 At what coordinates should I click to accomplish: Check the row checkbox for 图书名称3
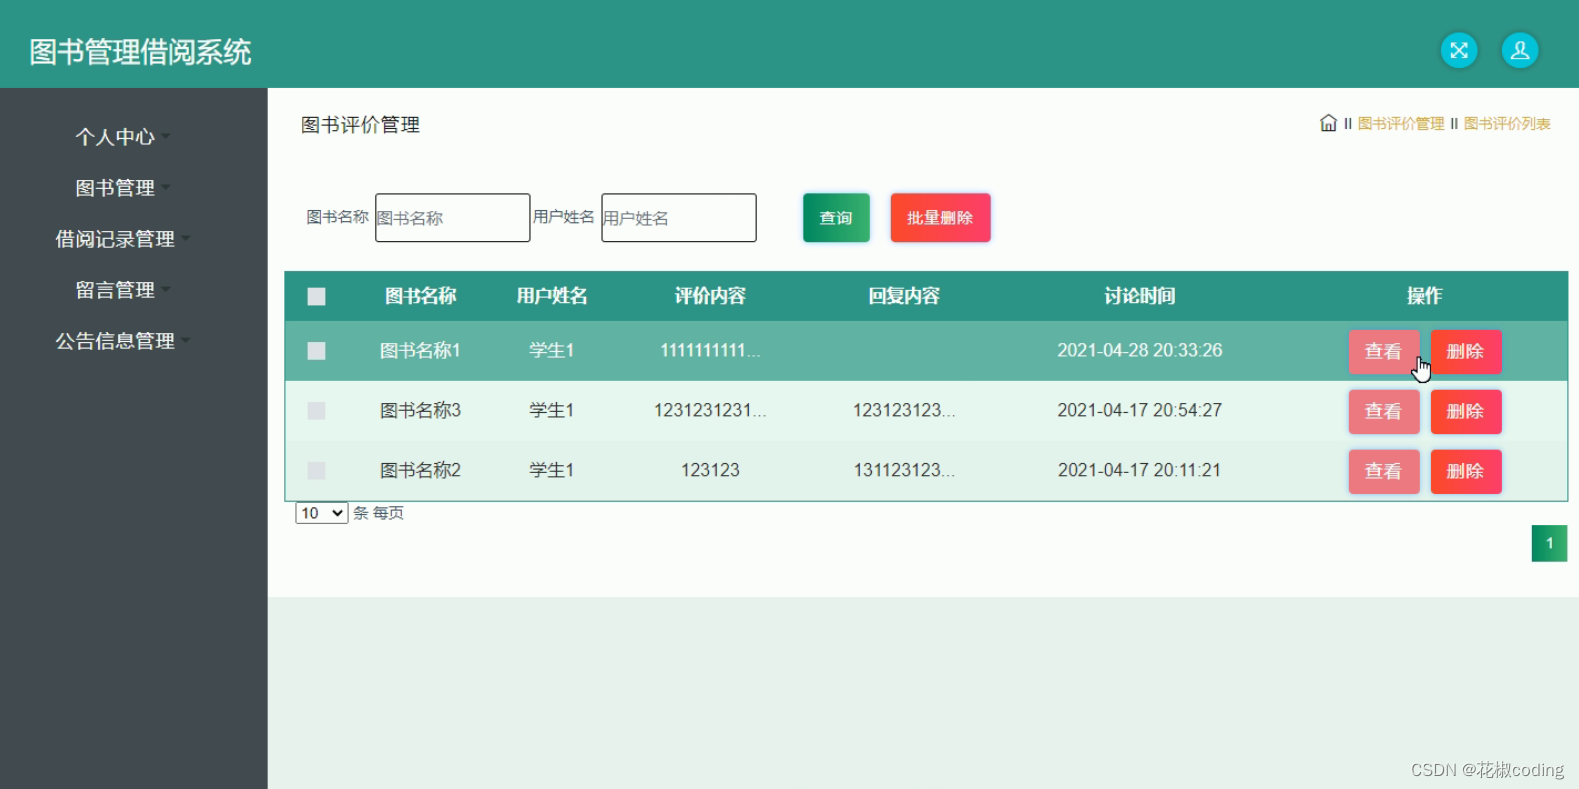tap(316, 410)
